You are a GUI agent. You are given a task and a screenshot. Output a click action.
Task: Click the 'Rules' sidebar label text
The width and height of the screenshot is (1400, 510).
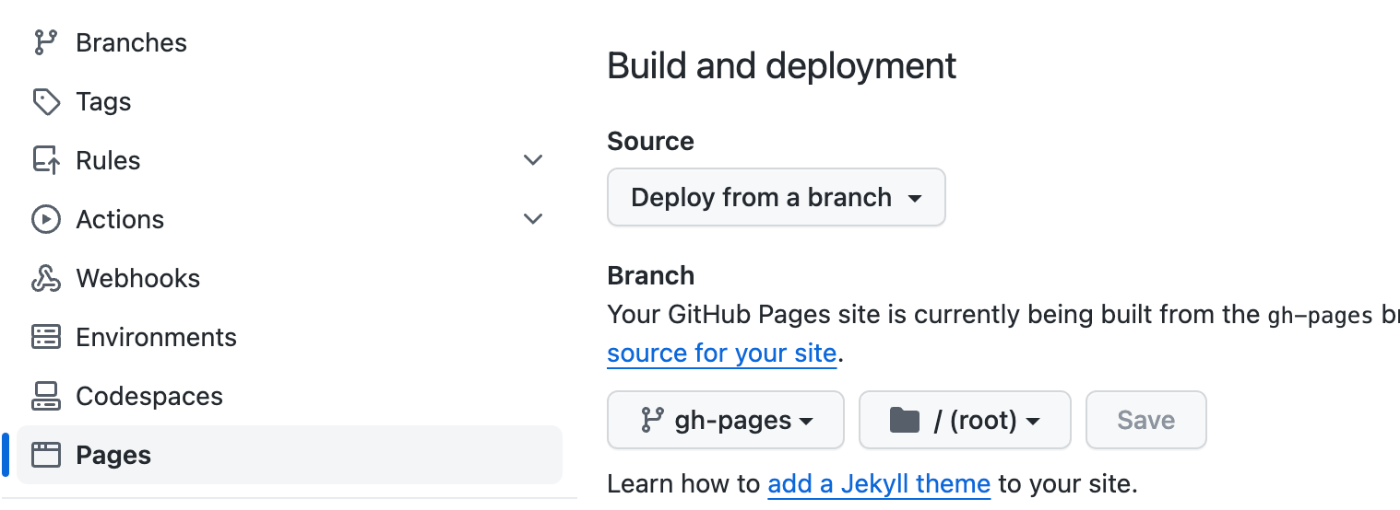[108, 161]
